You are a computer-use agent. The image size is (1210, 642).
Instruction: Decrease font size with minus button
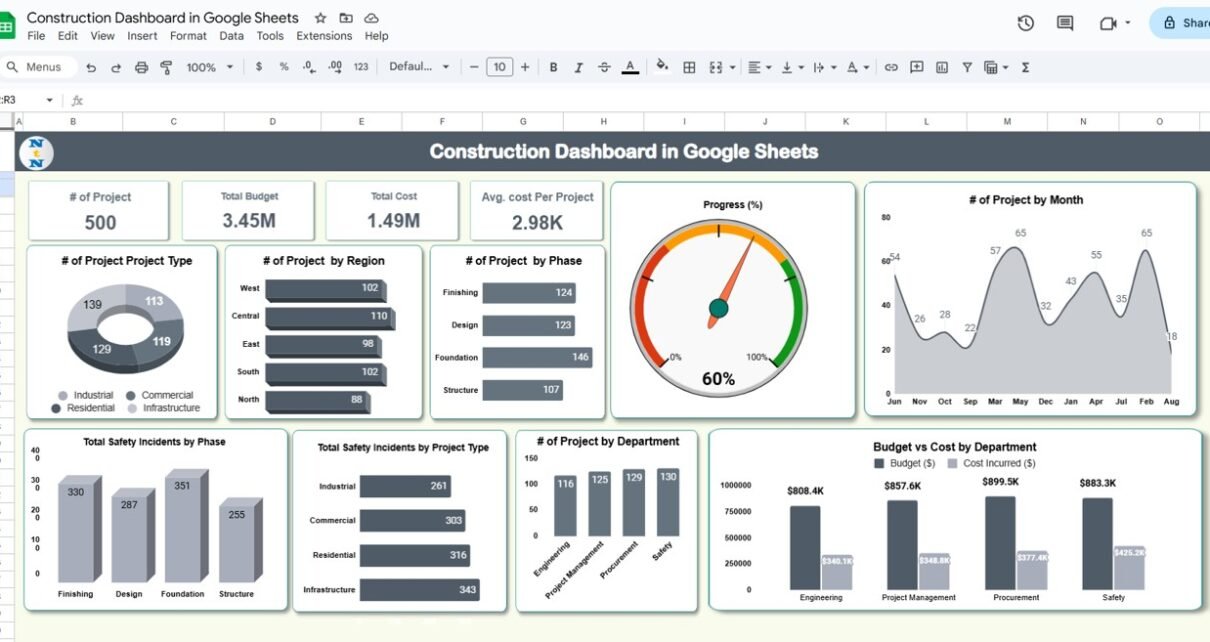pyautogui.click(x=474, y=67)
